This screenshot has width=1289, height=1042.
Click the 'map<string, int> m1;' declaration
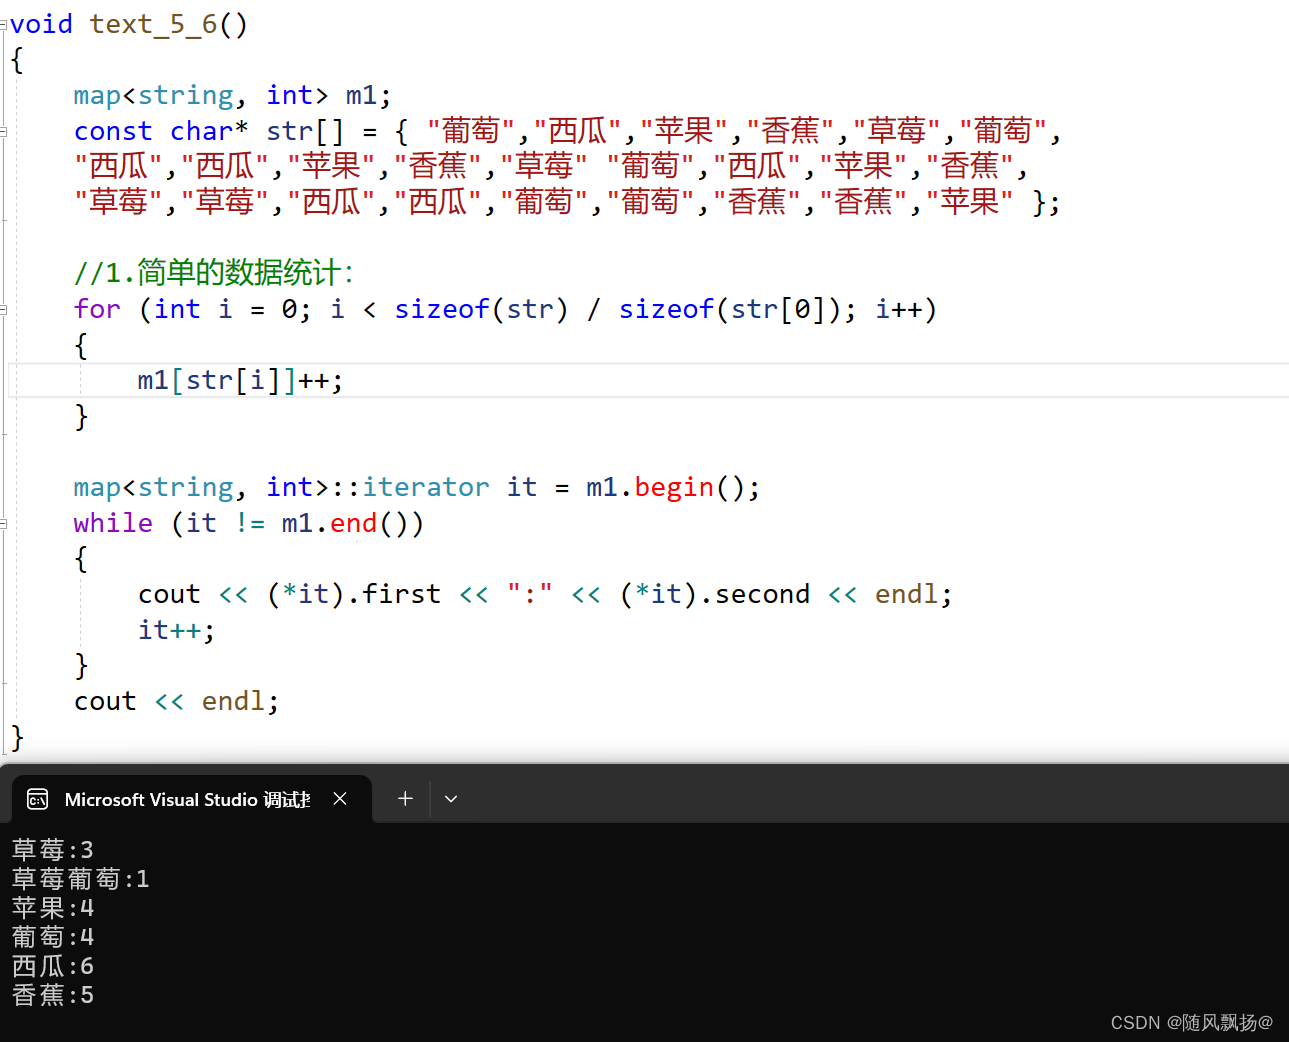pos(232,96)
